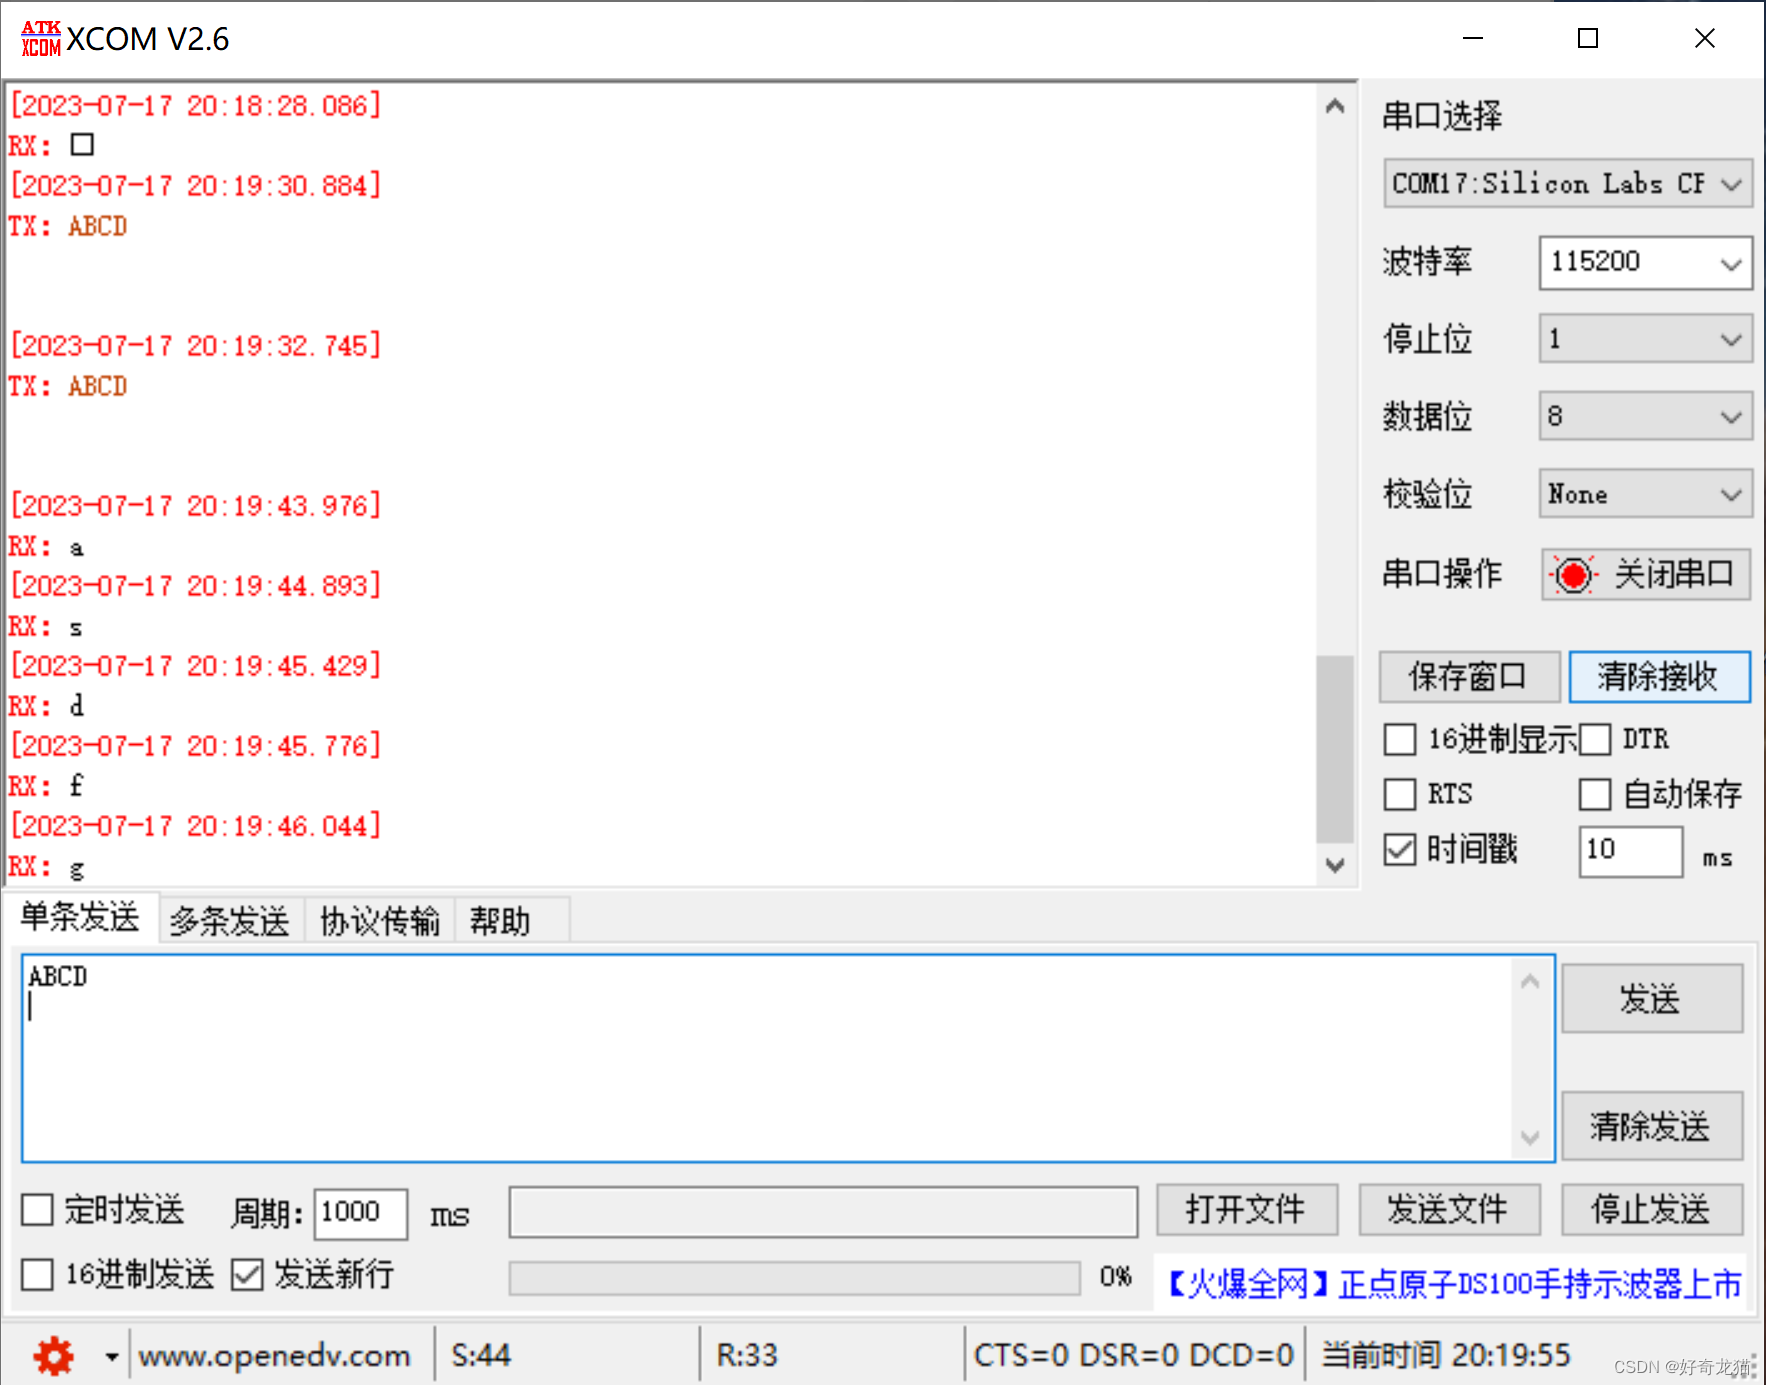Click the settings gear icon bottom-left
The width and height of the screenshot is (1766, 1385).
click(52, 1355)
